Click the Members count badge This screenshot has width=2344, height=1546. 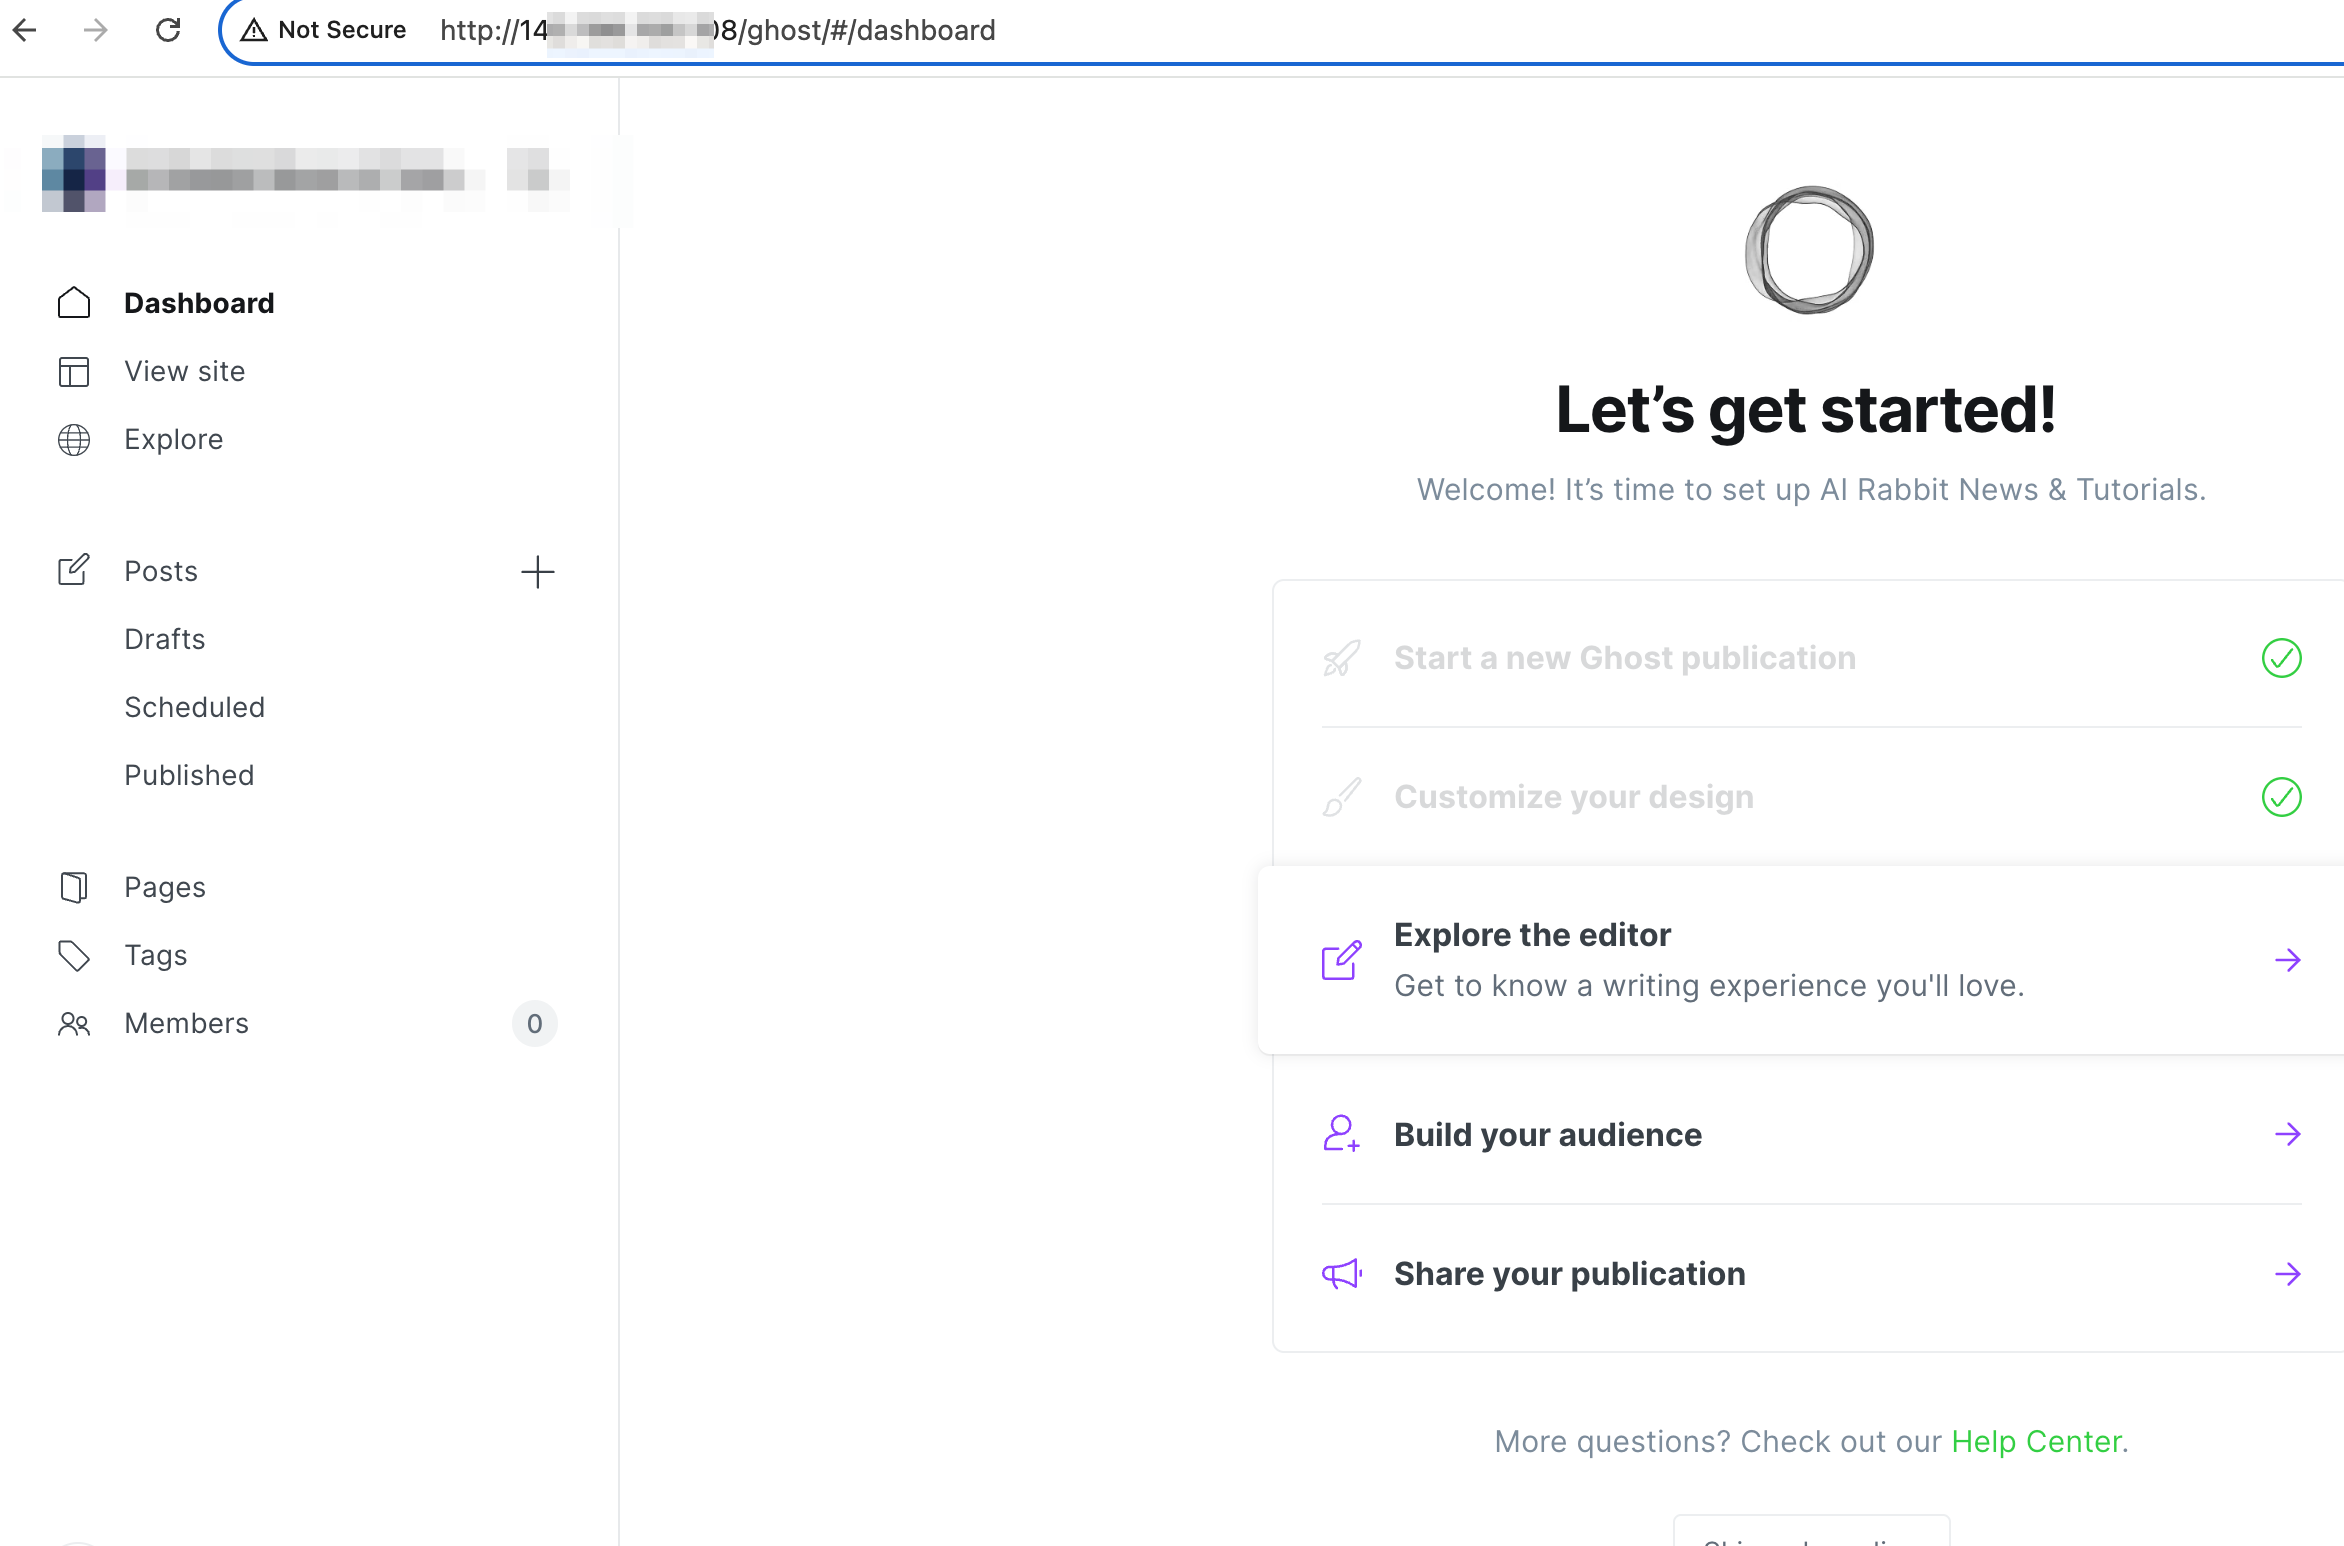coord(535,1023)
